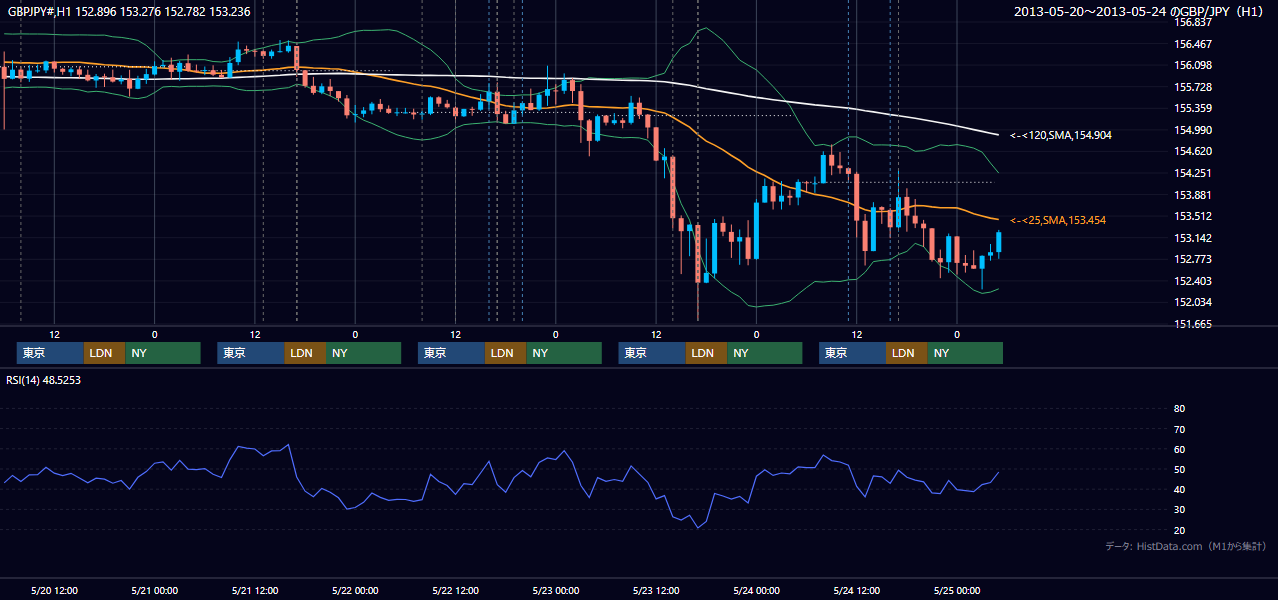Select the 5/24 00:00 date label
The height and width of the screenshot is (600, 1278).
(756, 590)
